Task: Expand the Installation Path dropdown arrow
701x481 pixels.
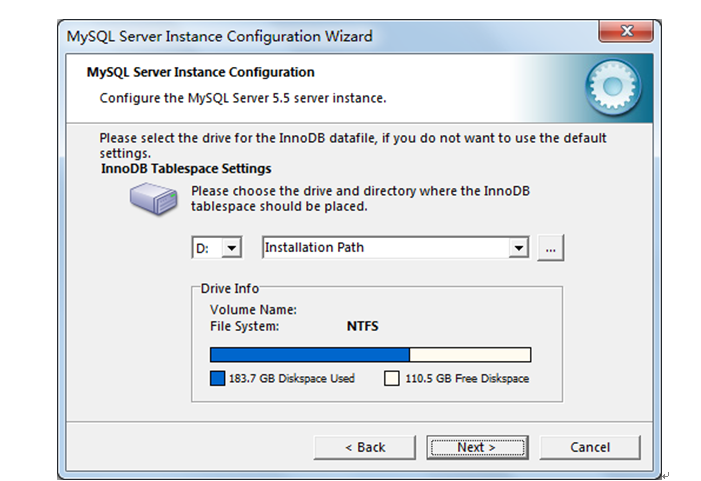Action: pos(519,248)
